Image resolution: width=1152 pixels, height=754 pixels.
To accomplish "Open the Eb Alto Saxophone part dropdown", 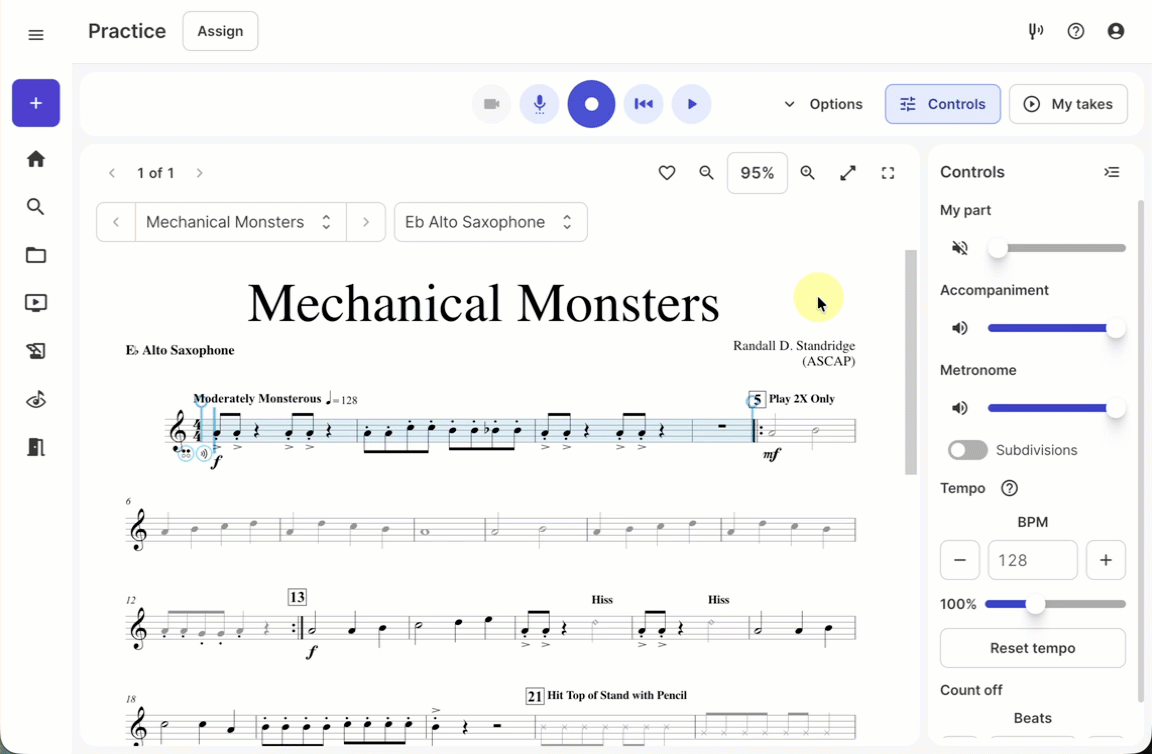I will 491,222.
